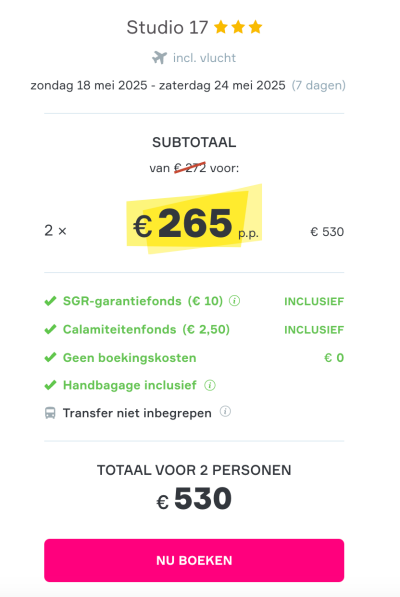Image resolution: width=400 pixels, height=597 pixels.
Task: Click the (7 dagen) duration label
Action: pyautogui.click(x=319, y=85)
